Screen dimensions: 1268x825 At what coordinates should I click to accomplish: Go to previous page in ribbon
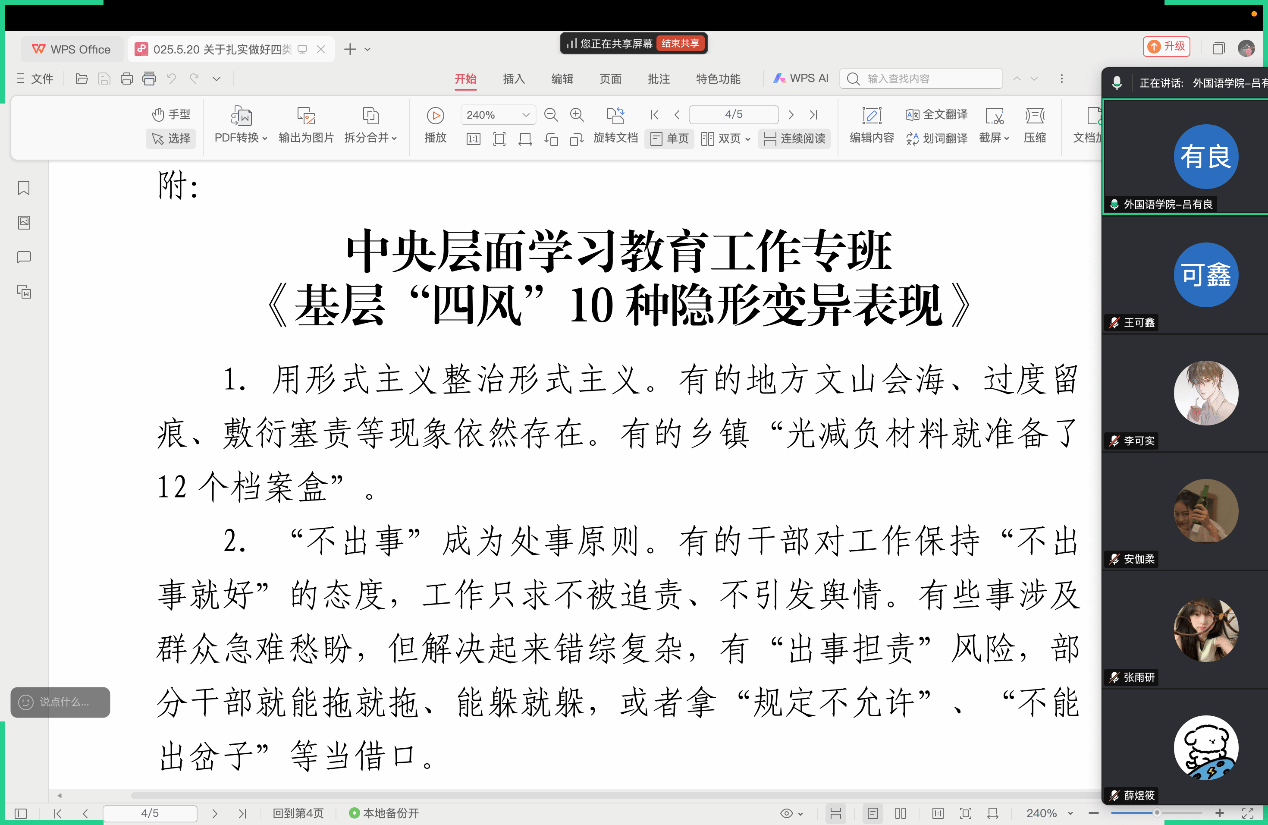coord(677,115)
